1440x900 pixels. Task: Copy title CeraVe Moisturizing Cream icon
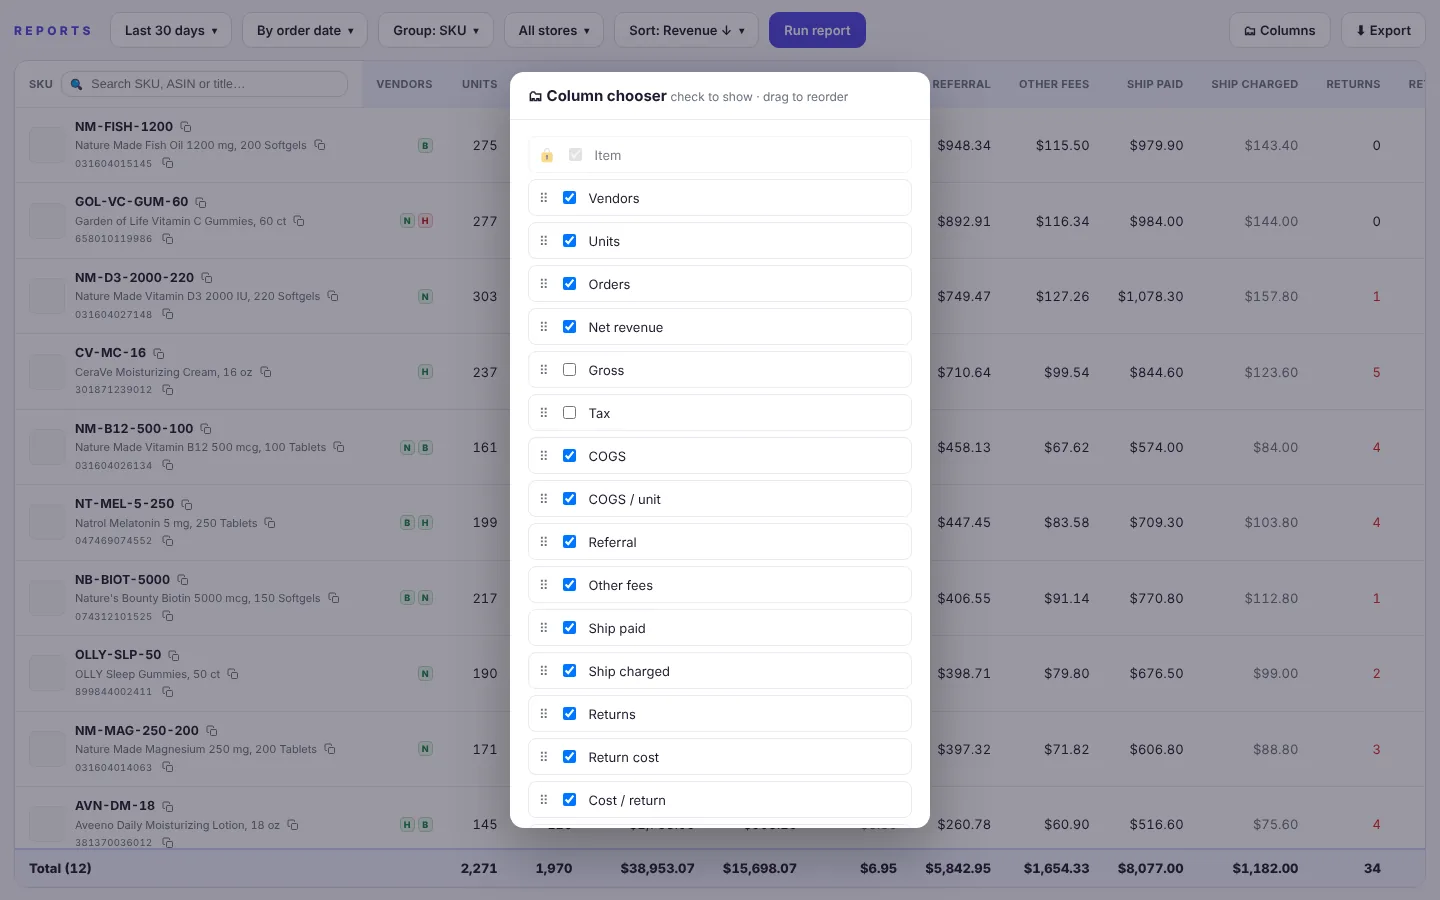click(266, 372)
